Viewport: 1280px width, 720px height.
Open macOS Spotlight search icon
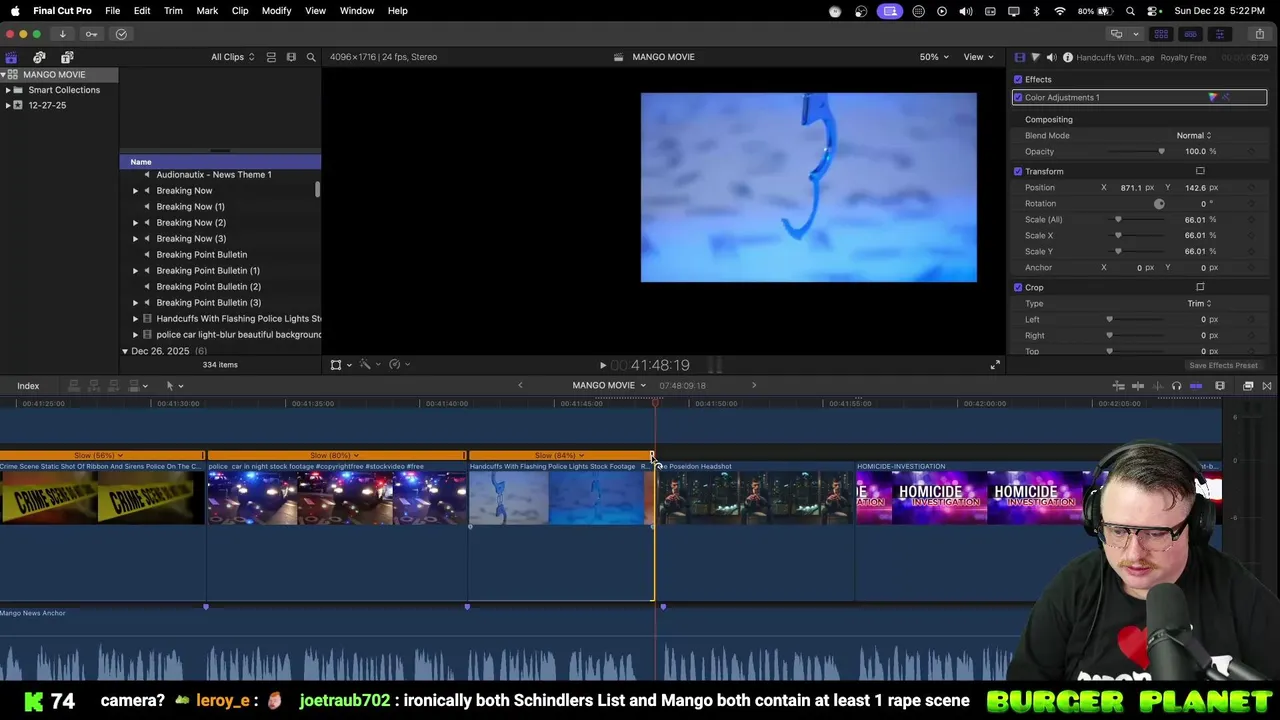1130,11
